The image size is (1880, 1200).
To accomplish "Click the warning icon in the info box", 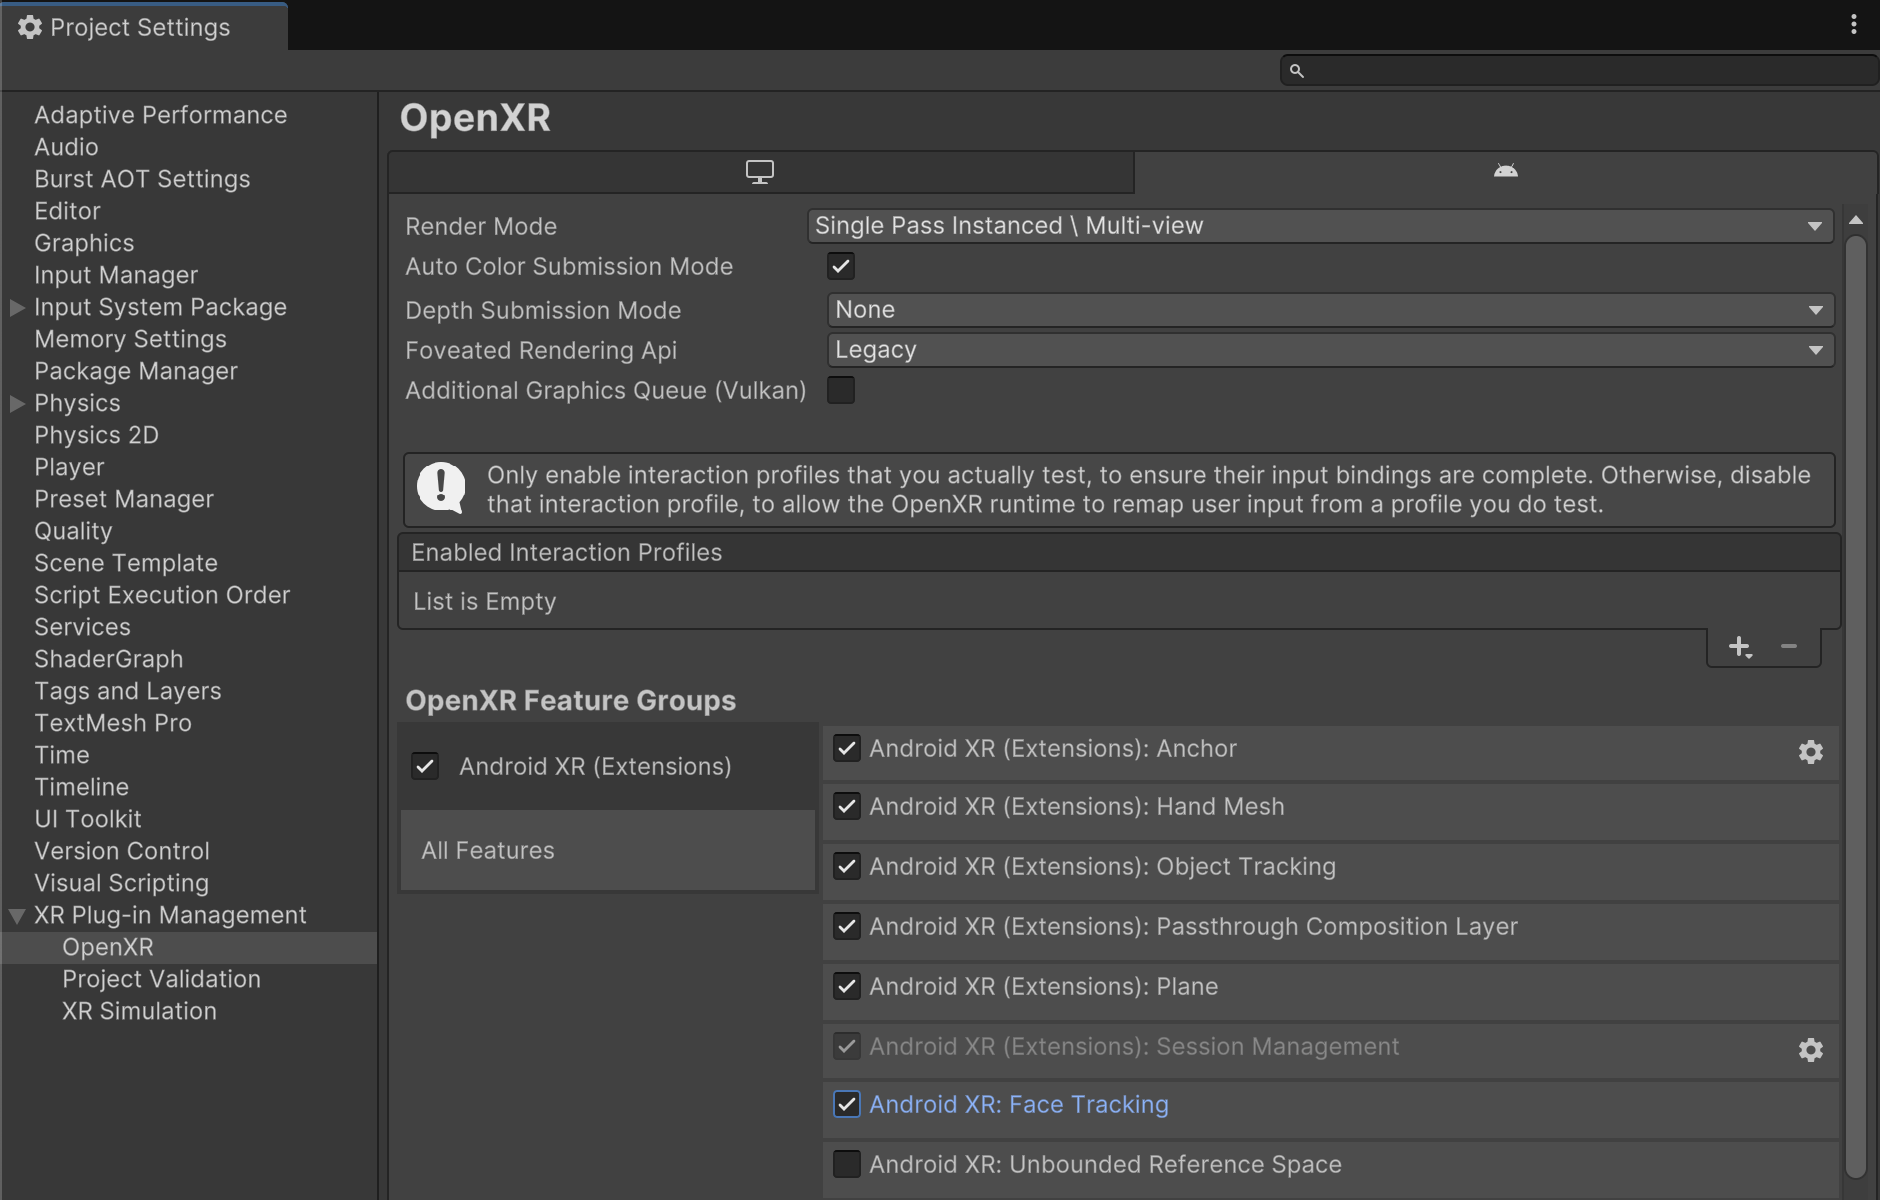I will click(441, 488).
